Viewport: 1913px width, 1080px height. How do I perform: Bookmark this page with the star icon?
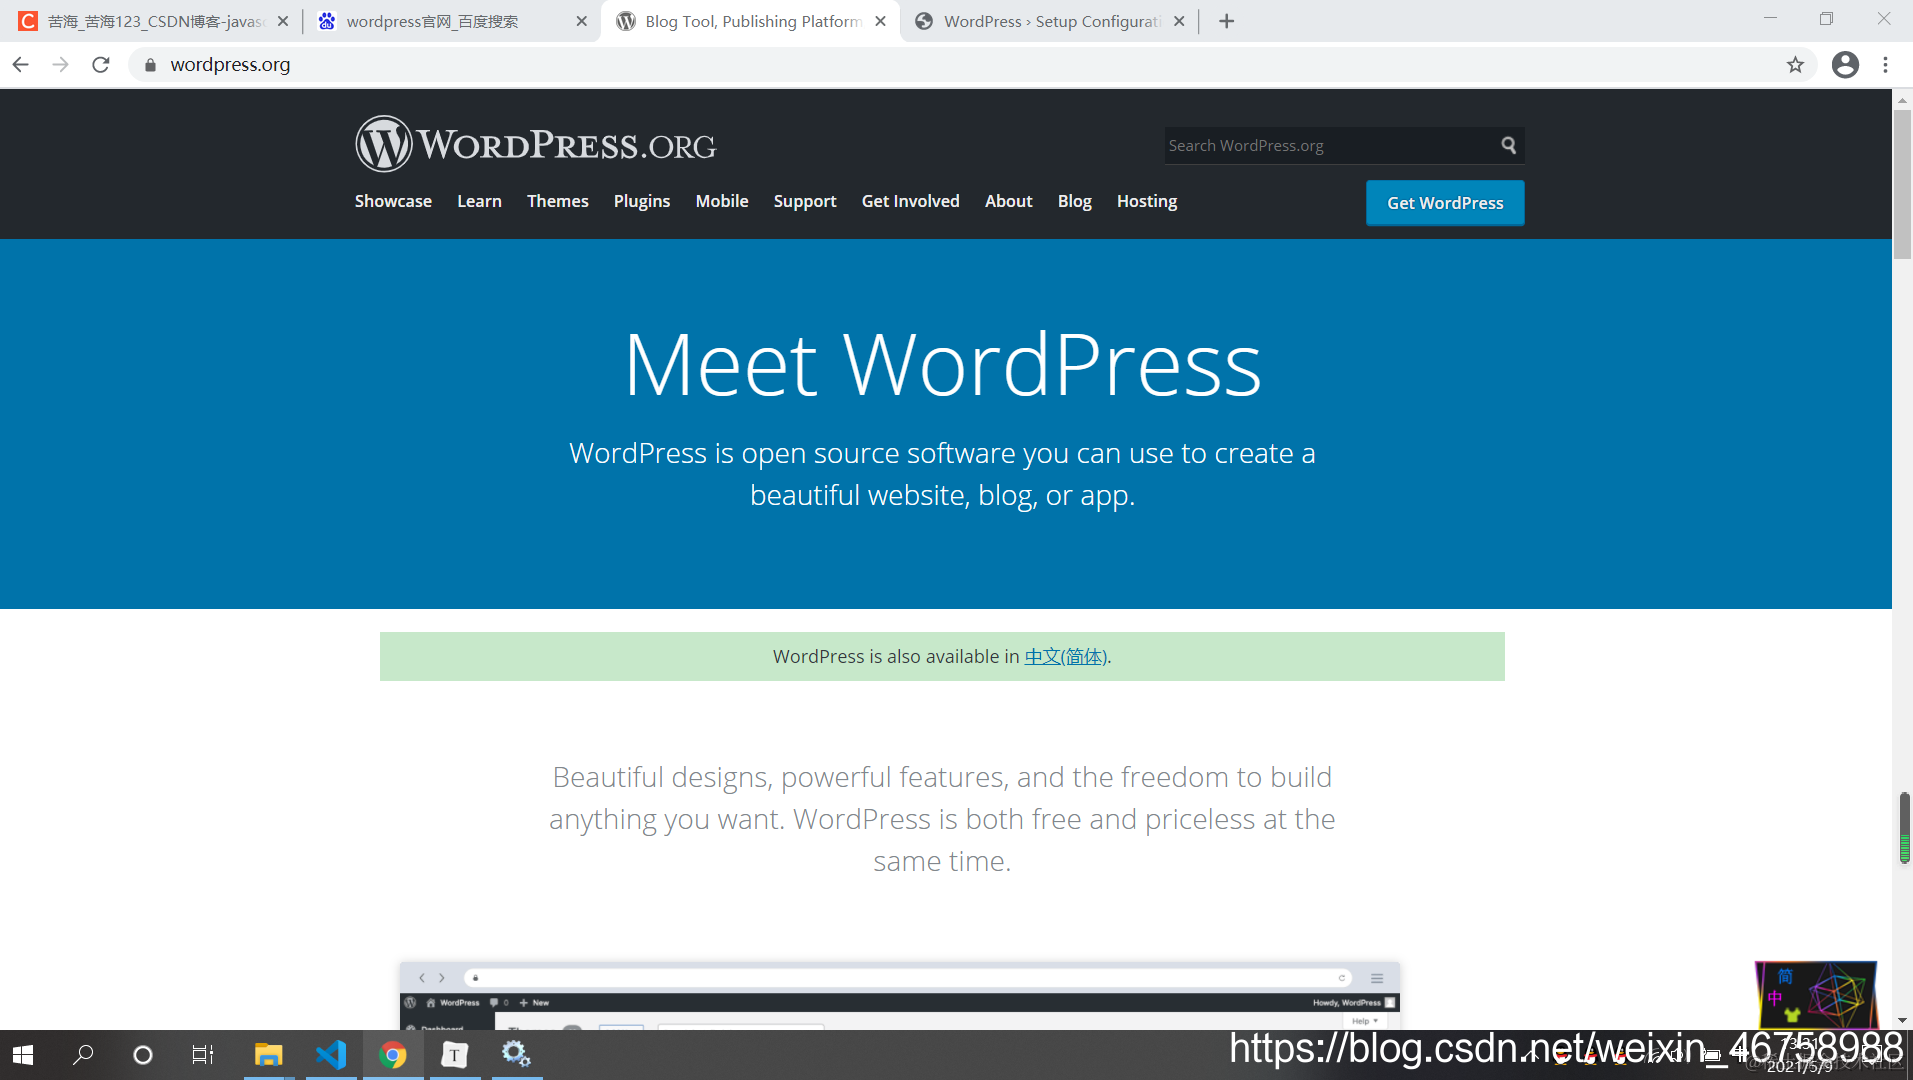1795,65
